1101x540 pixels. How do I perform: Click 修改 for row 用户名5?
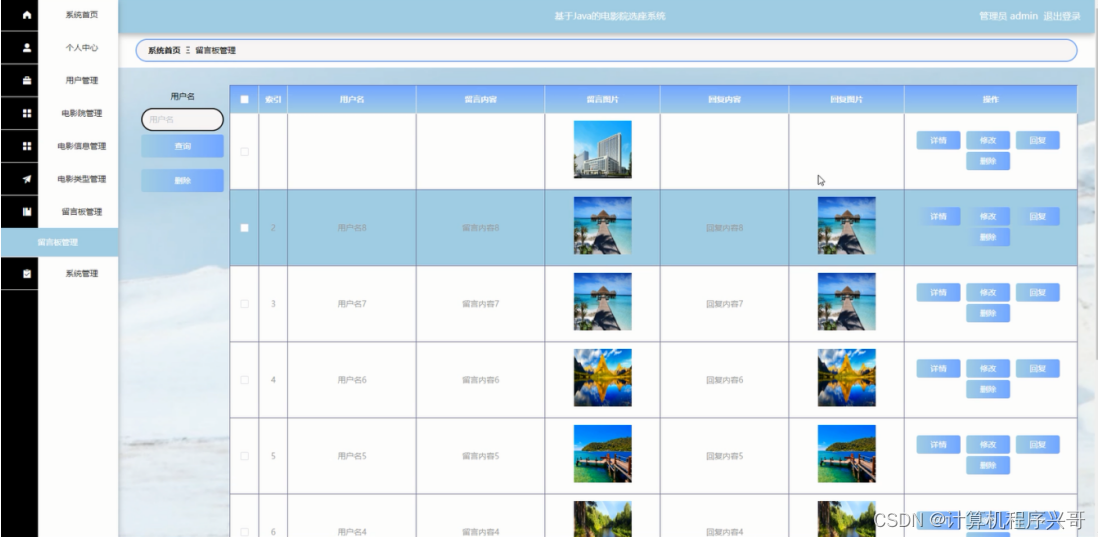(x=988, y=444)
